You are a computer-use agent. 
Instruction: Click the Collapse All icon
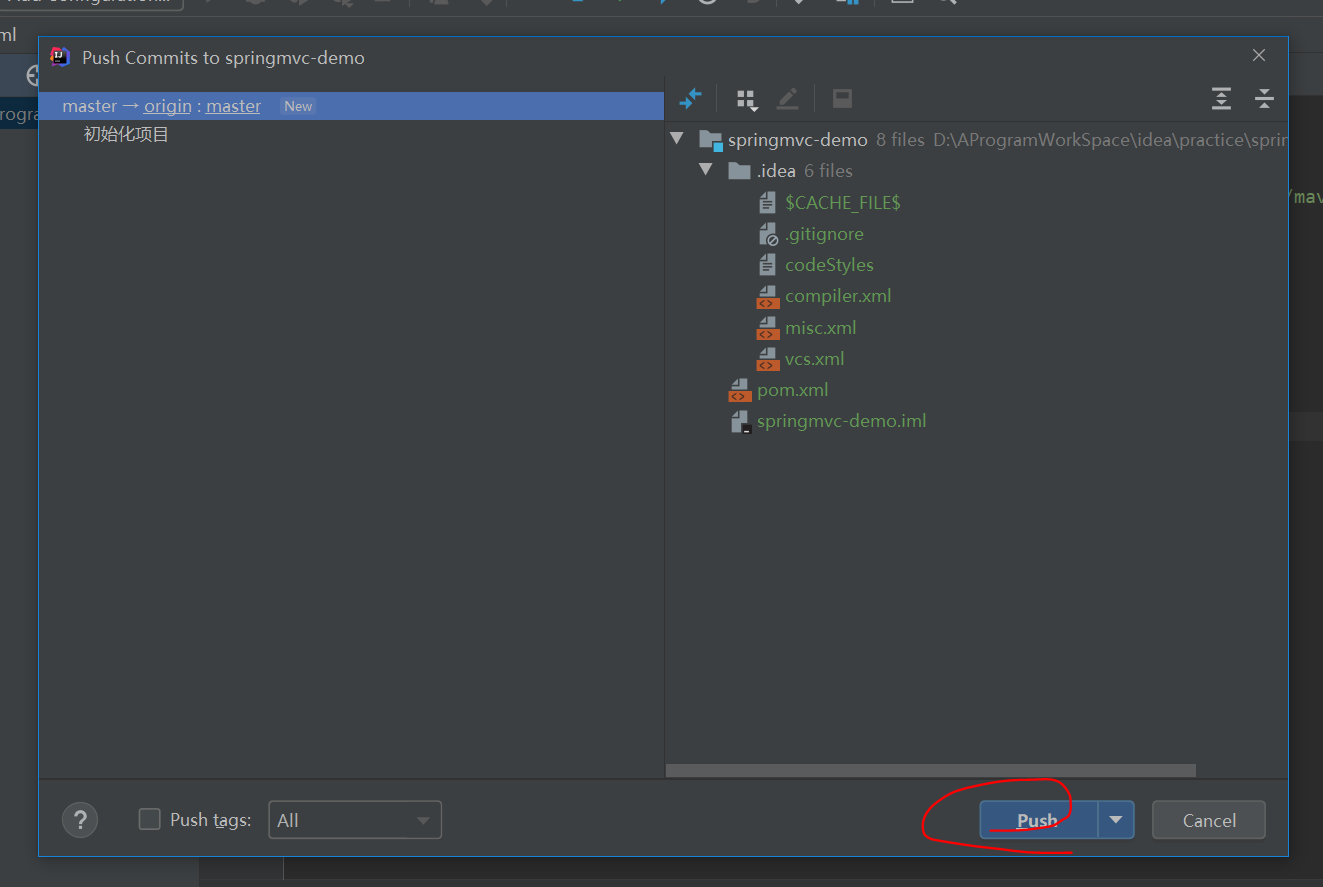pos(1264,98)
